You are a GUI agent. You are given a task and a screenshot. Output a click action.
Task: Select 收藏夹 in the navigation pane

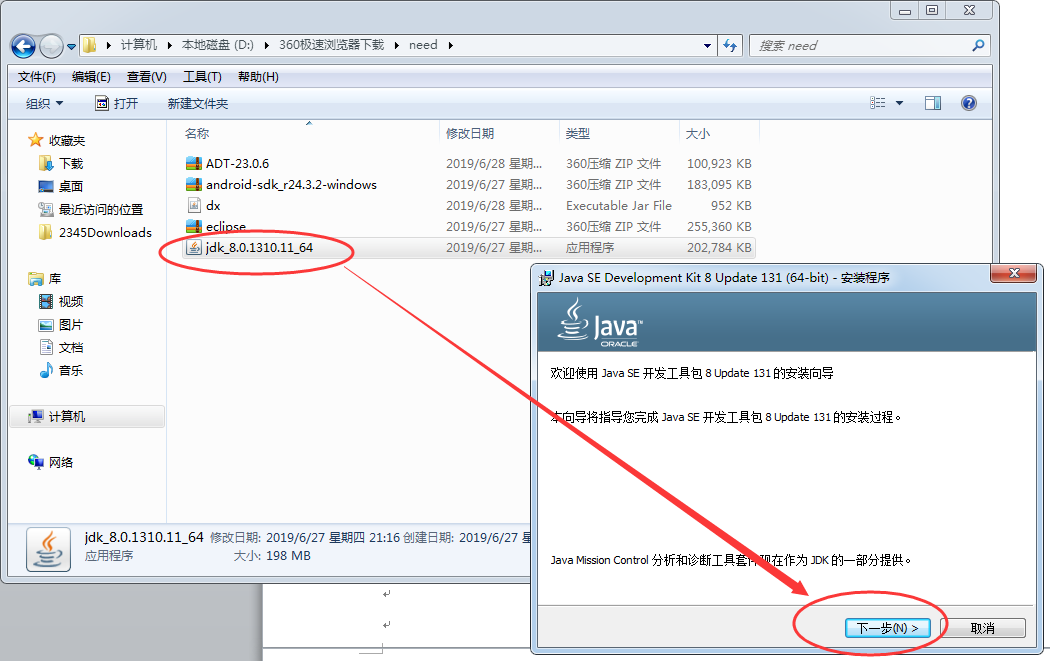[x=67, y=141]
